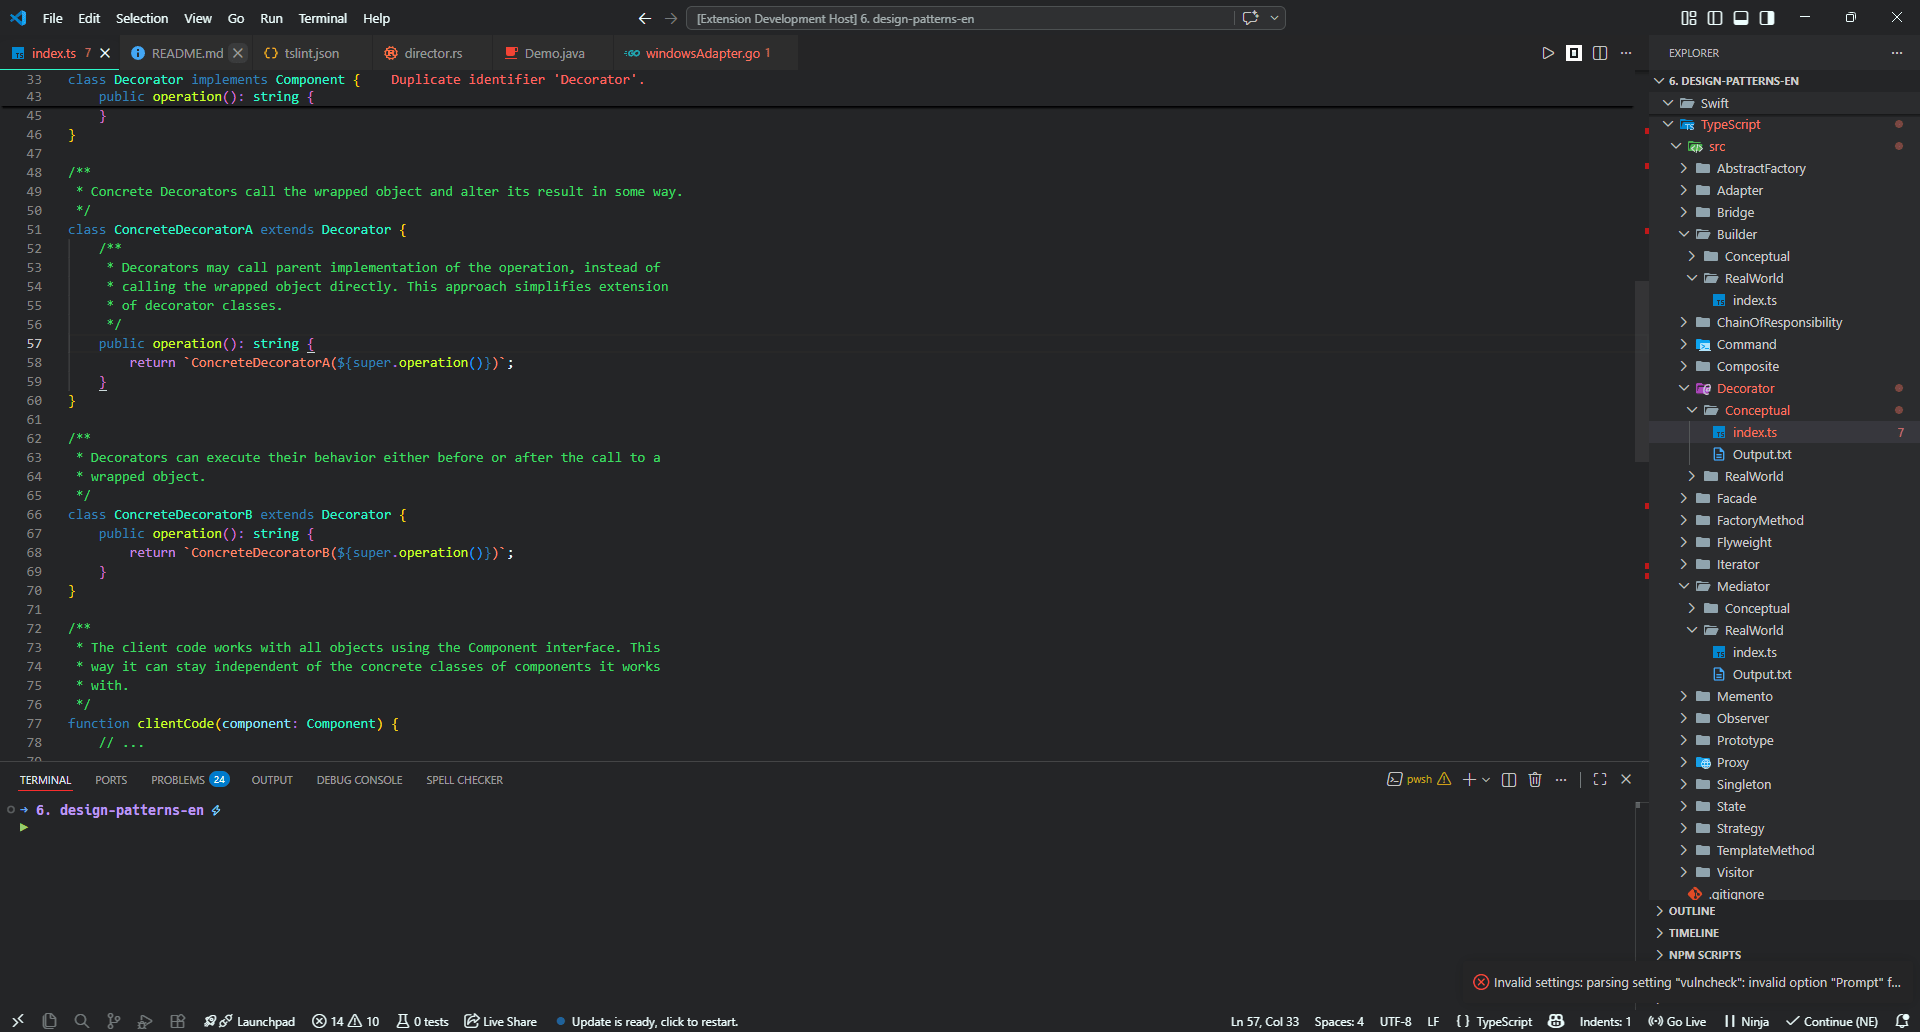Toggle the primary side bar
Image resolution: width=1920 pixels, height=1032 pixels.
pyautogui.click(x=1715, y=18)
